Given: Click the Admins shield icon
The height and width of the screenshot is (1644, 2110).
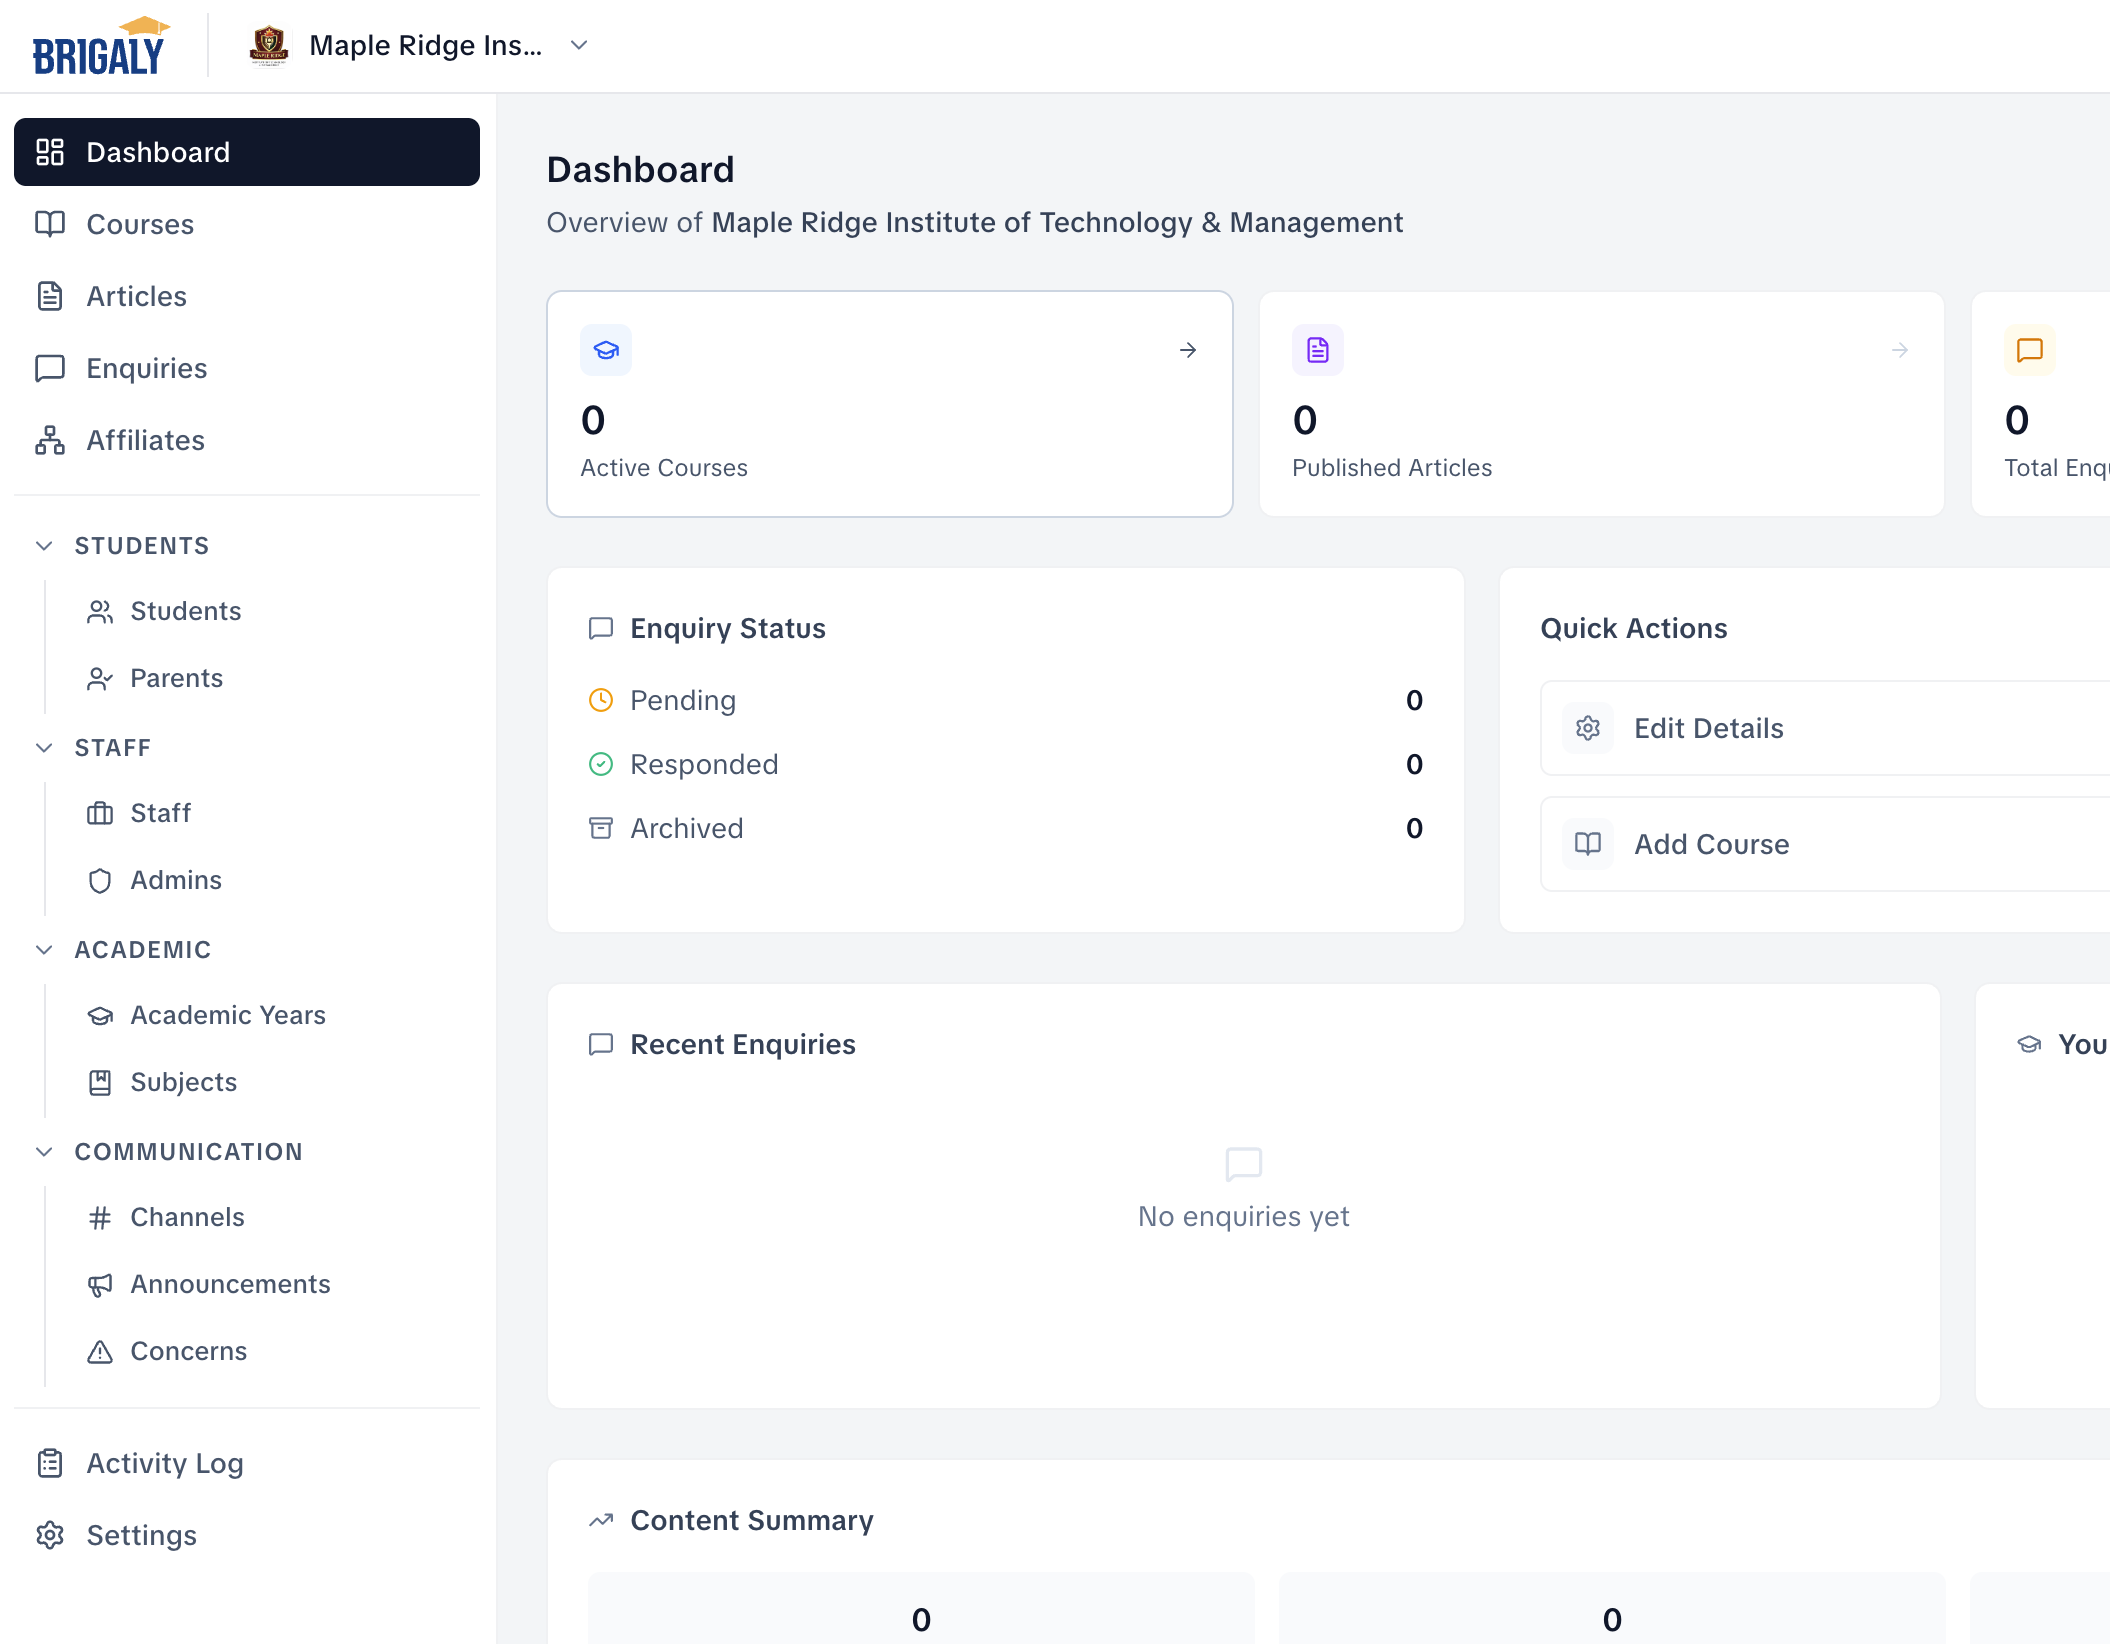Looking at the screenshot, I should click(100, 880).
